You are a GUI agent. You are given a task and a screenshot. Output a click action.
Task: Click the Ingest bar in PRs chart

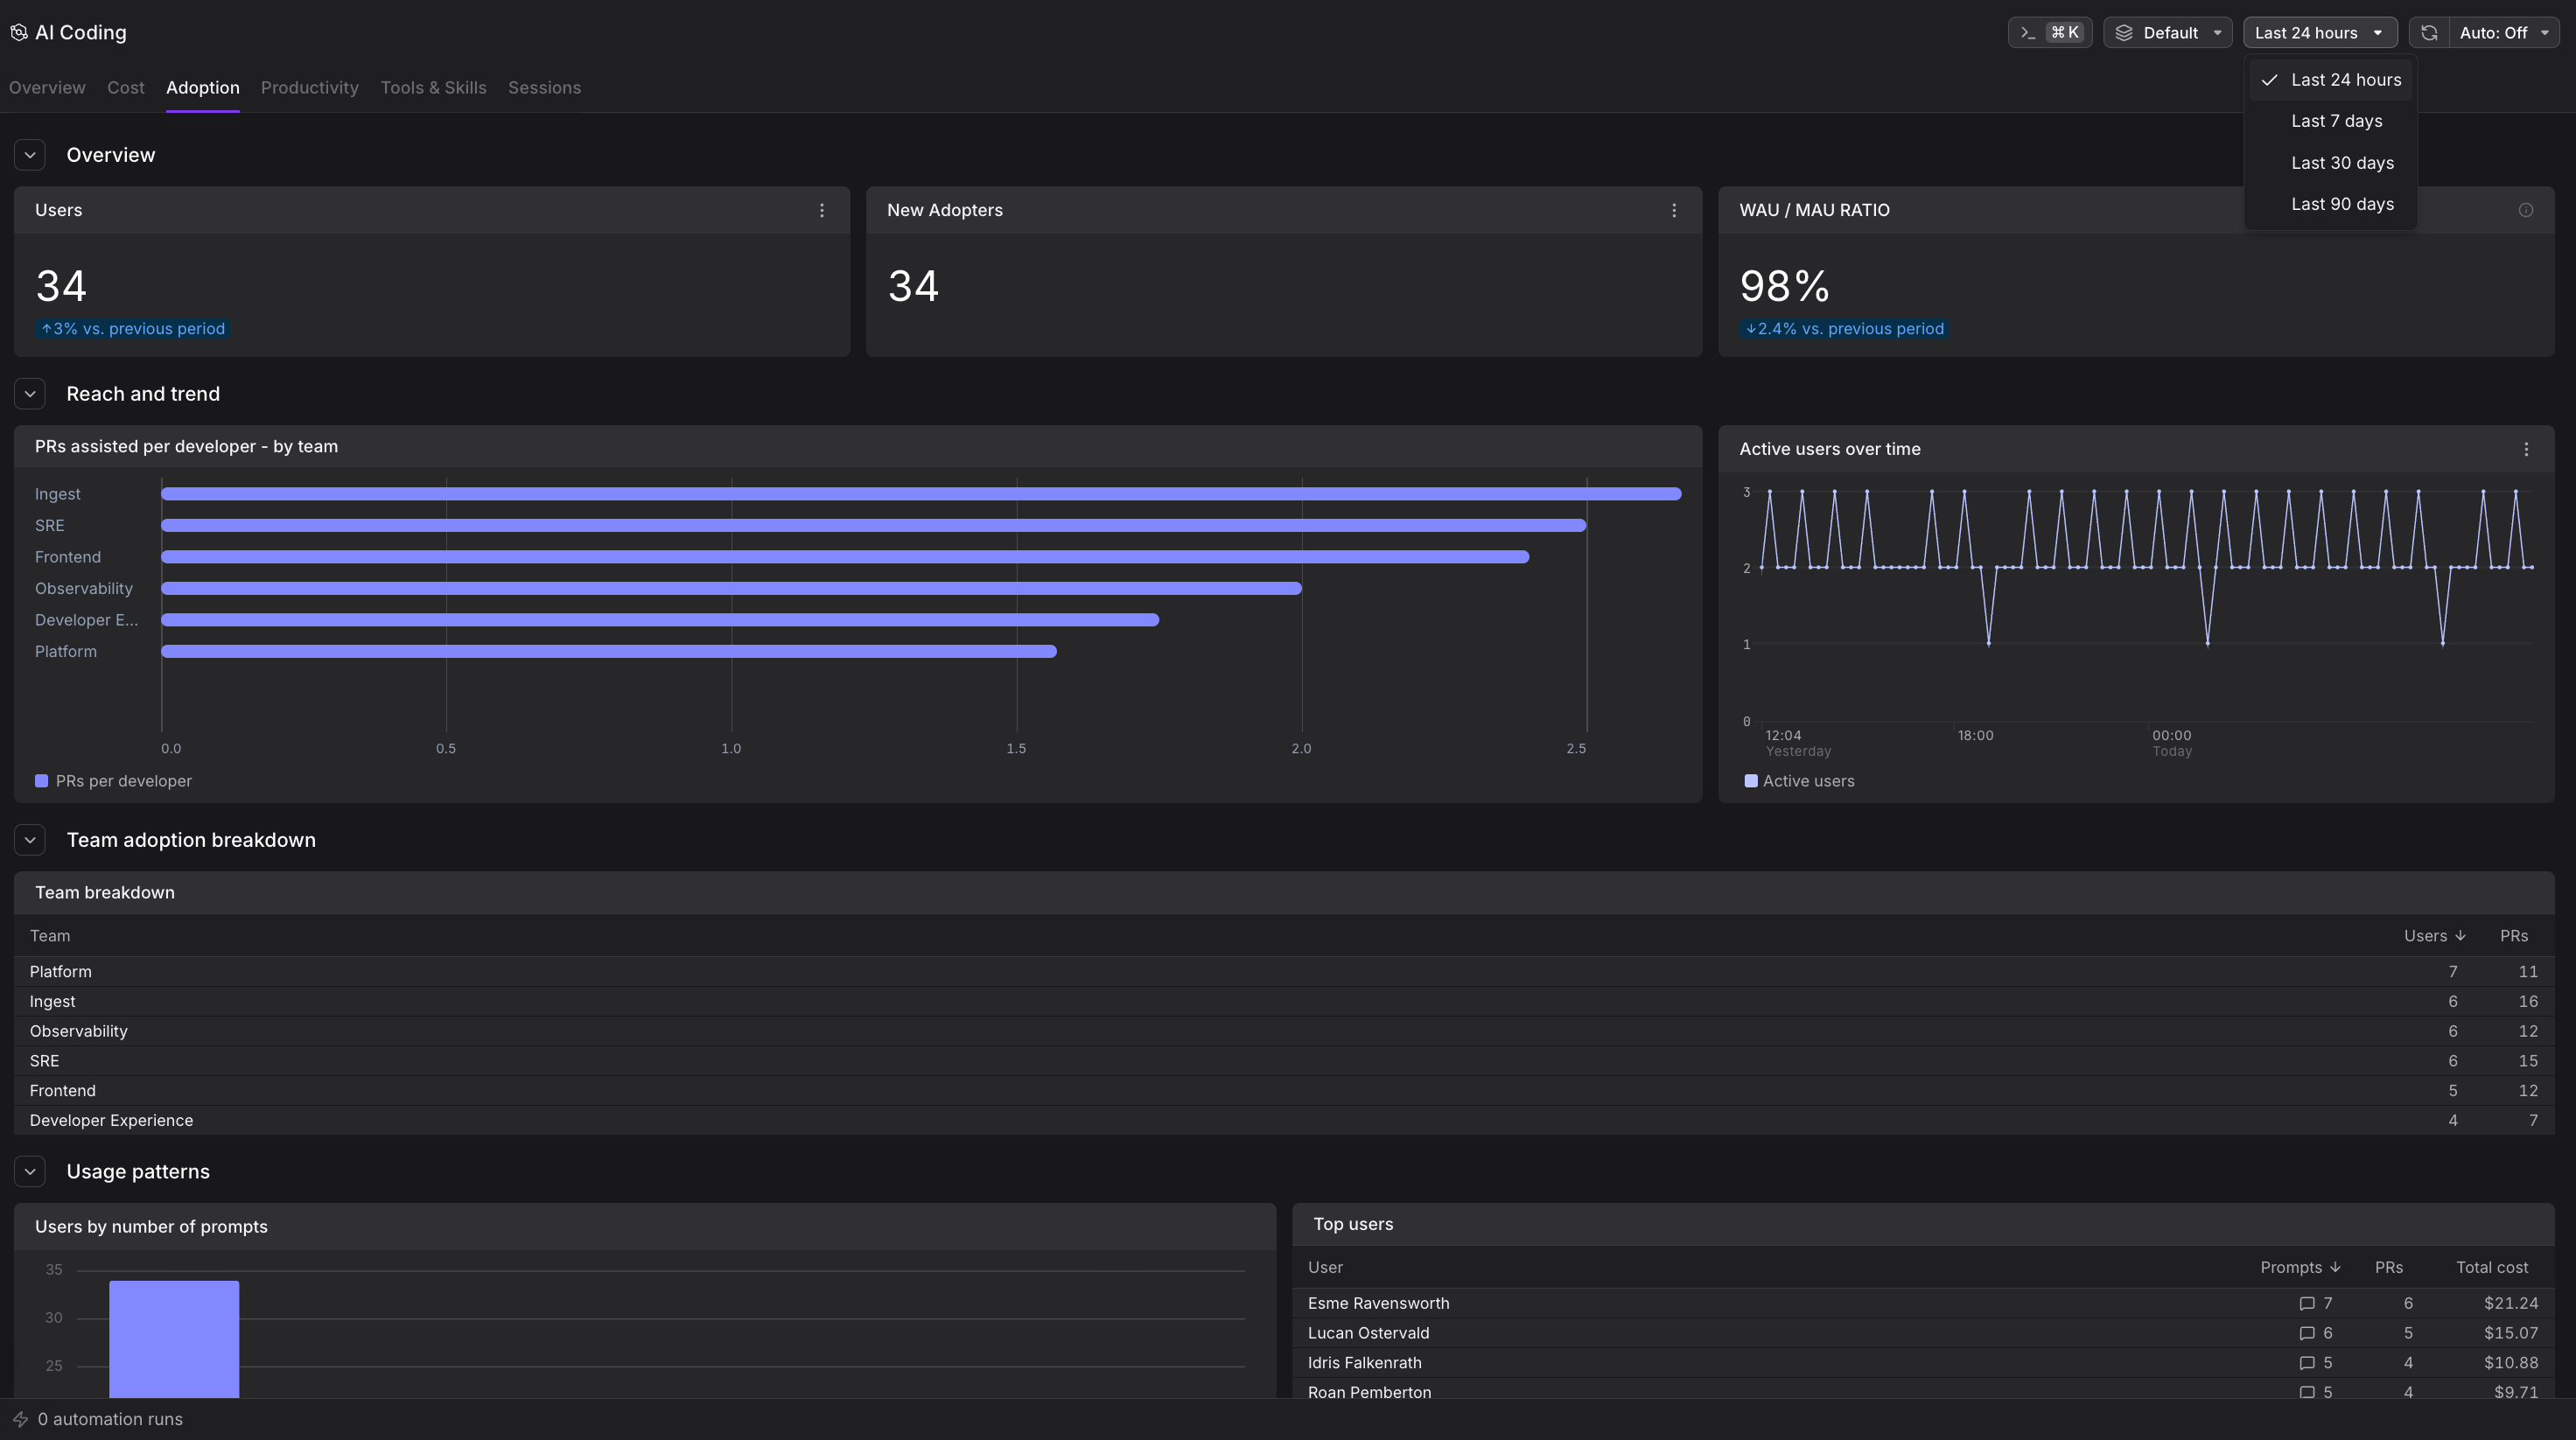pos(921,494)
